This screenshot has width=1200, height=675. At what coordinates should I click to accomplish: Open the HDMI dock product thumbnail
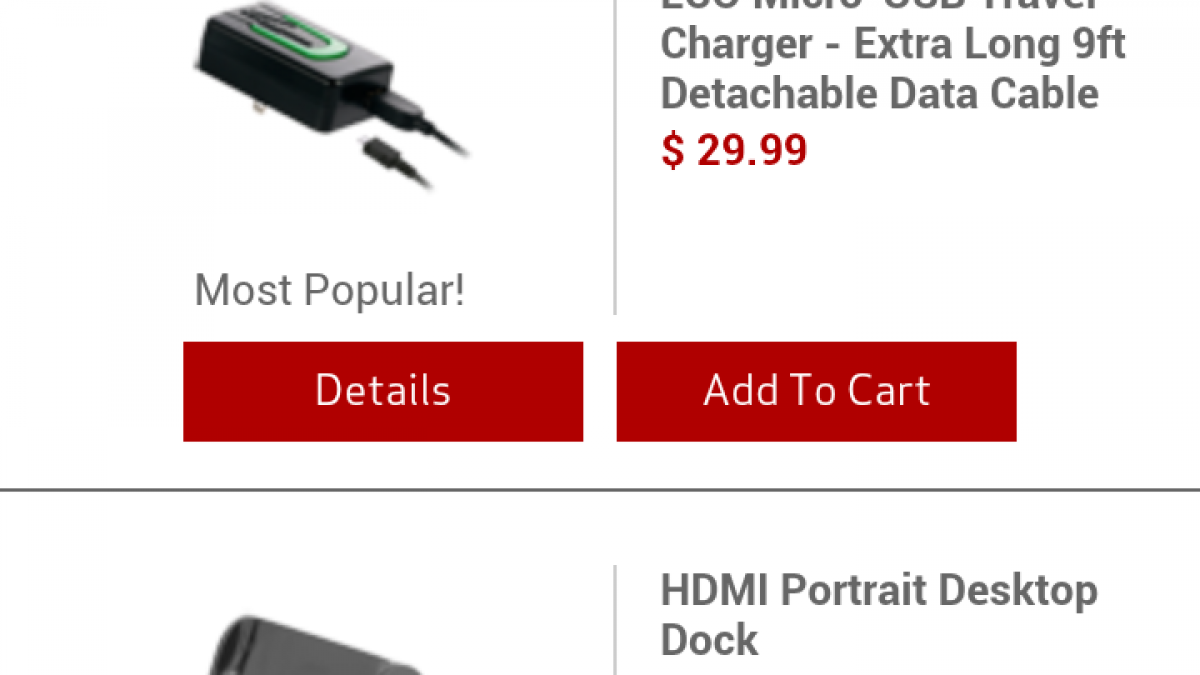pos(310,645)
